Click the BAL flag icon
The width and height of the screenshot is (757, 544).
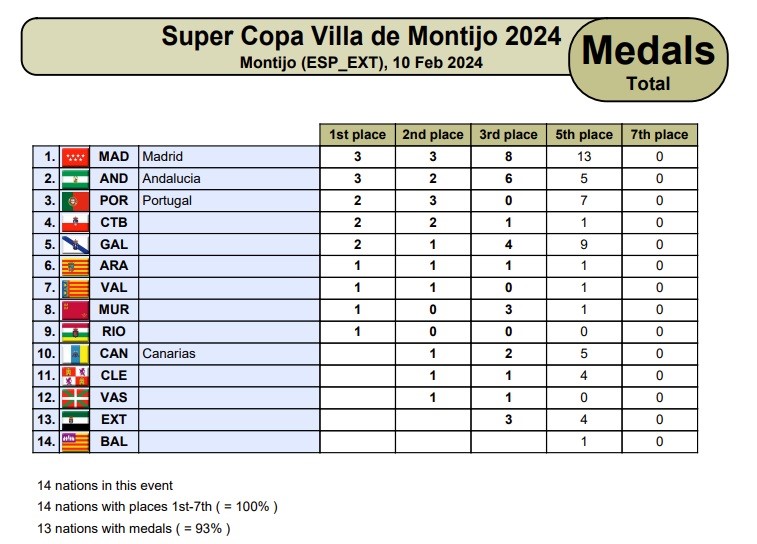click(76, 441)
